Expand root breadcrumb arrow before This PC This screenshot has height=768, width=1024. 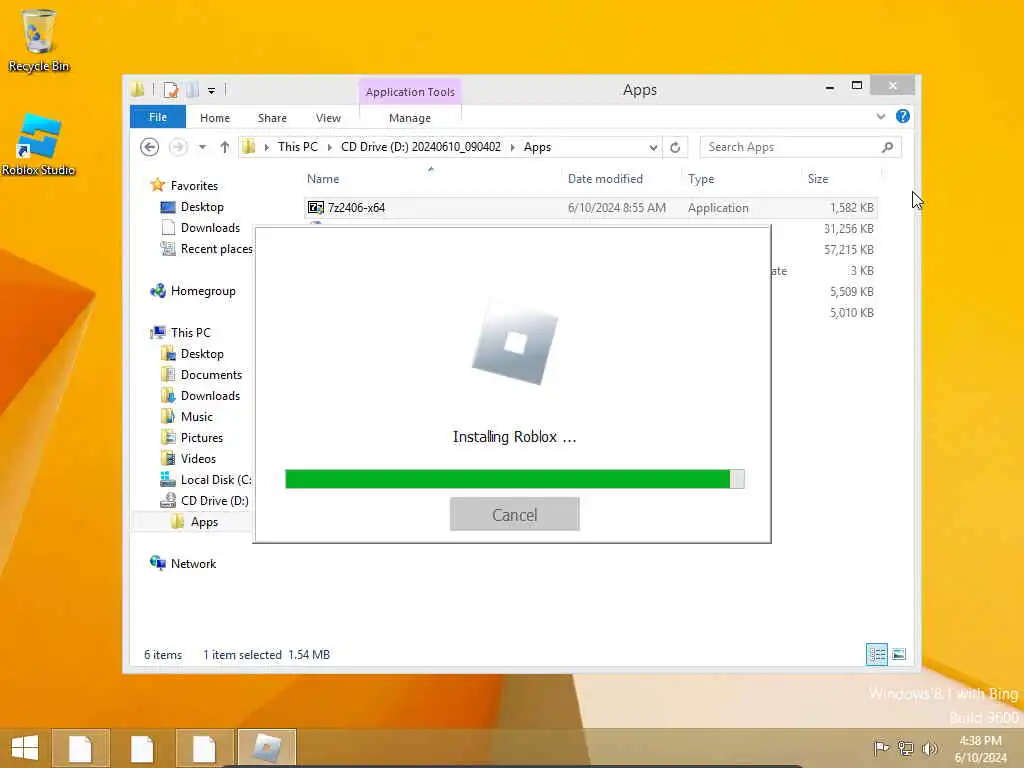266,148
